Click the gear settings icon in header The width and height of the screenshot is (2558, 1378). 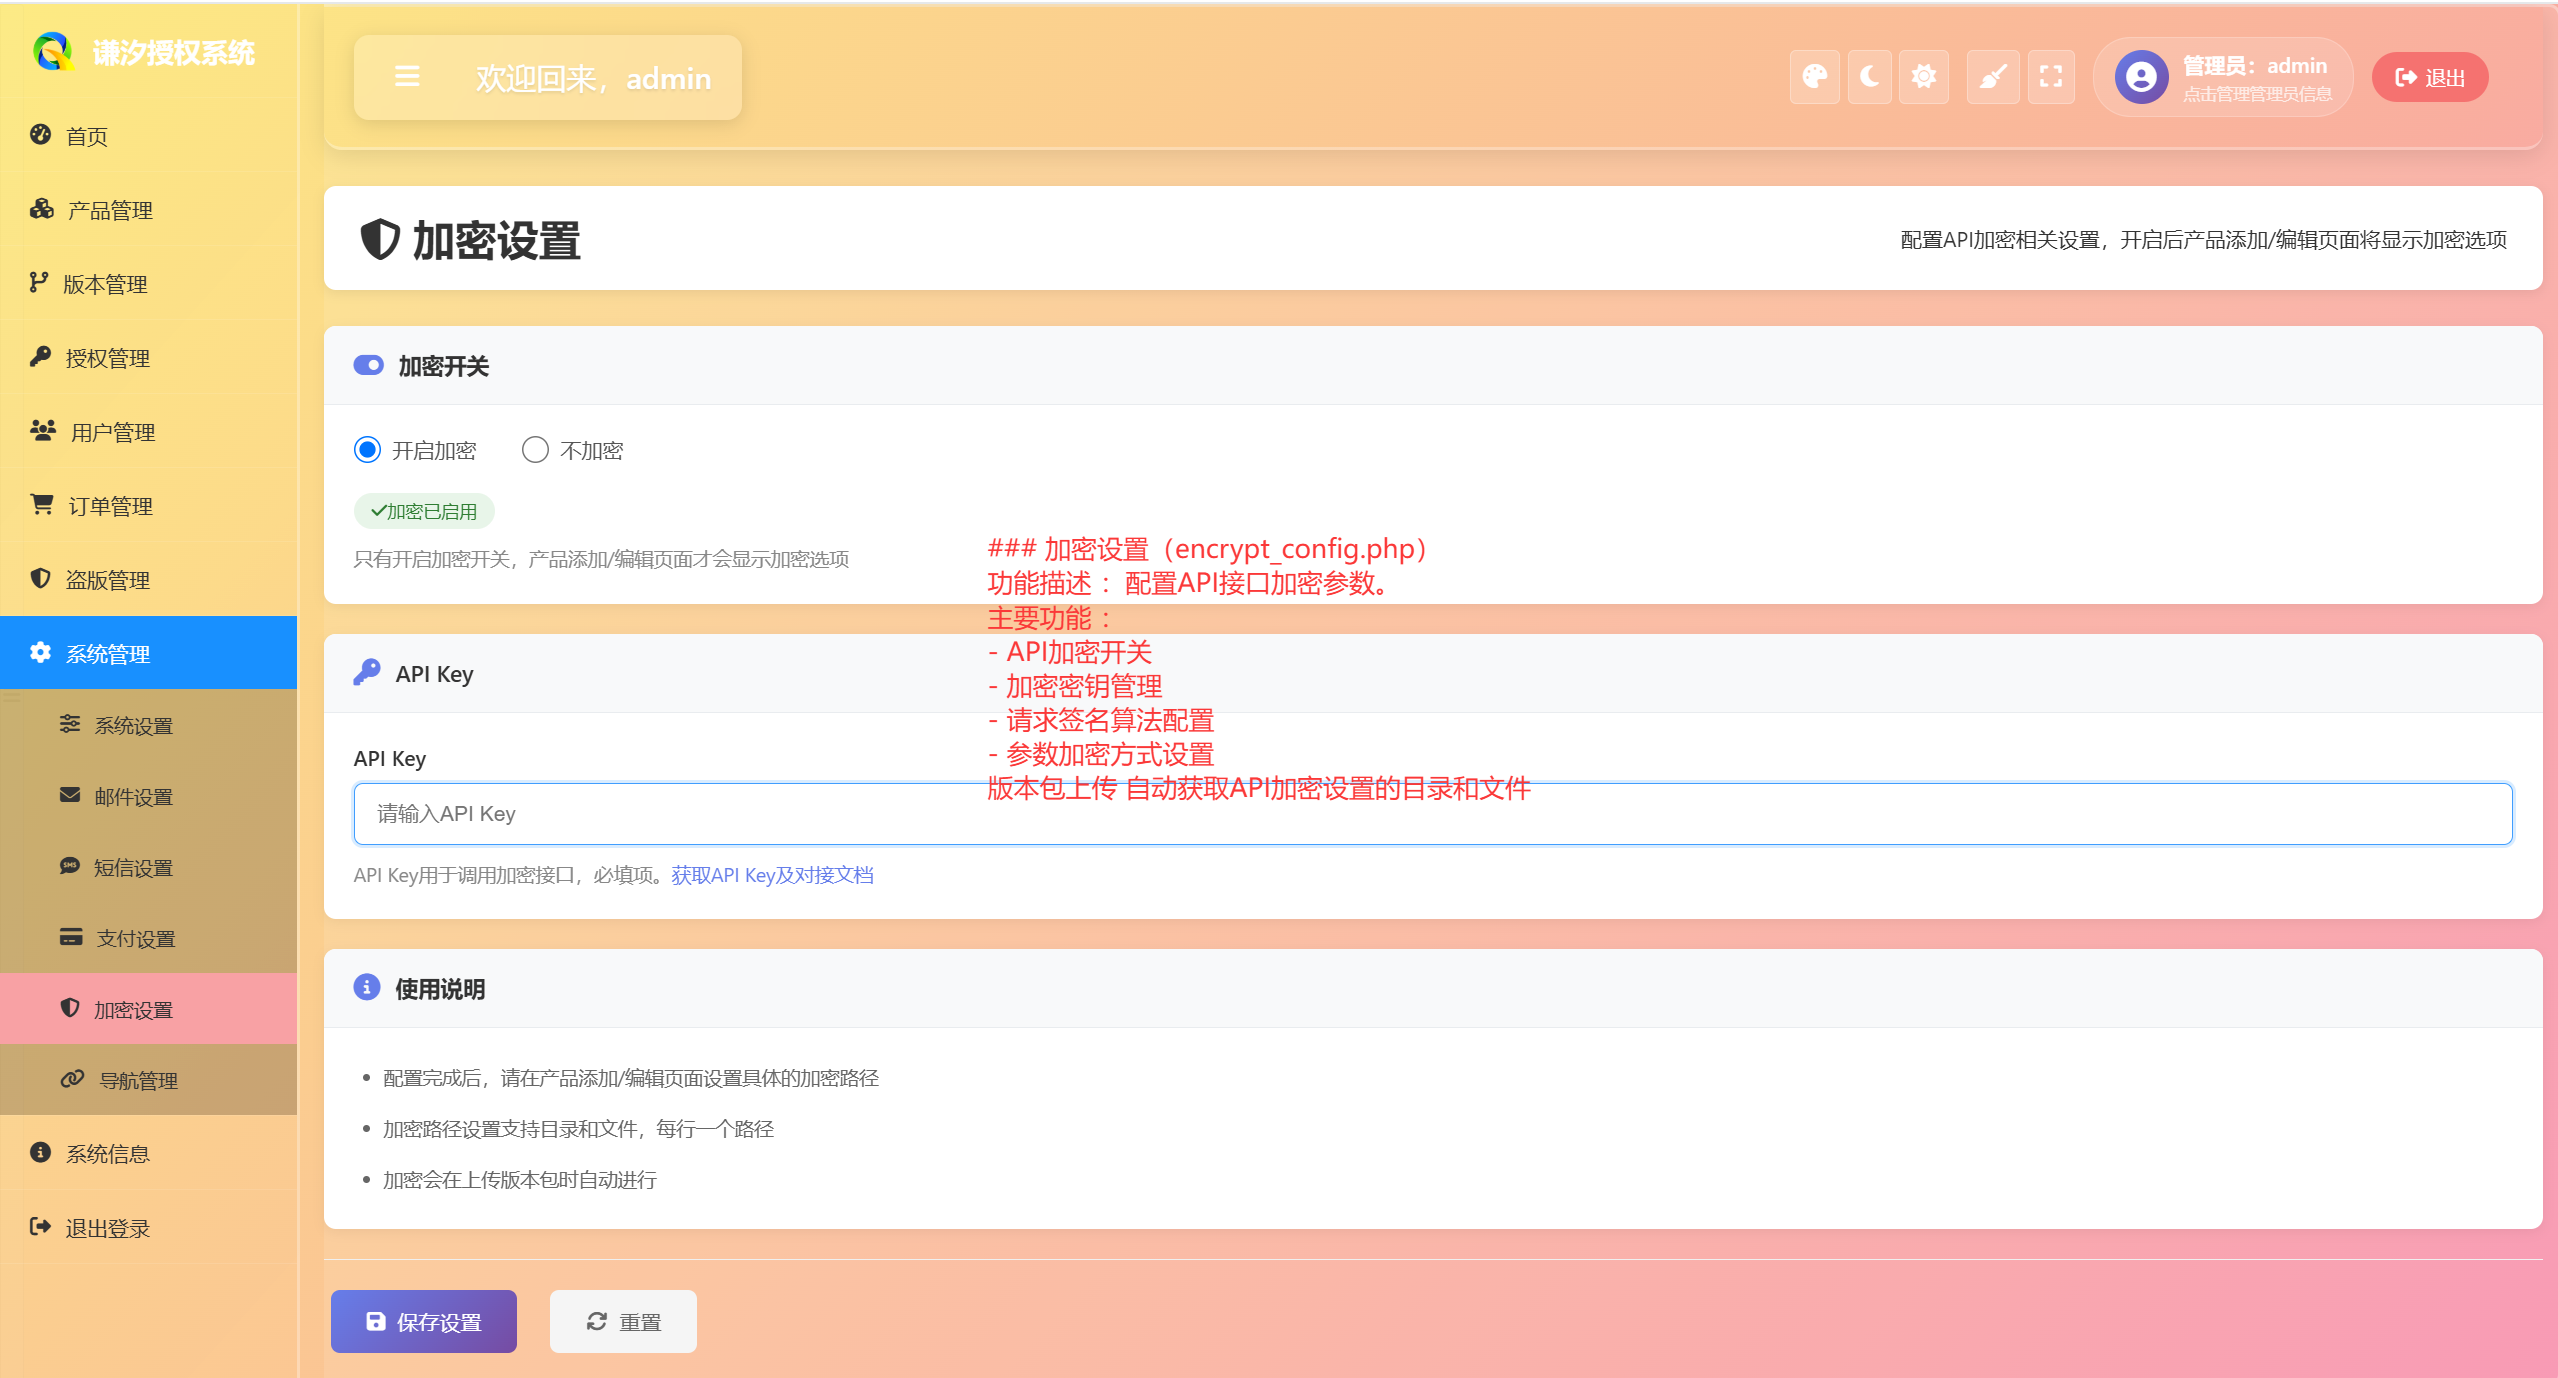coord(1924,77)
